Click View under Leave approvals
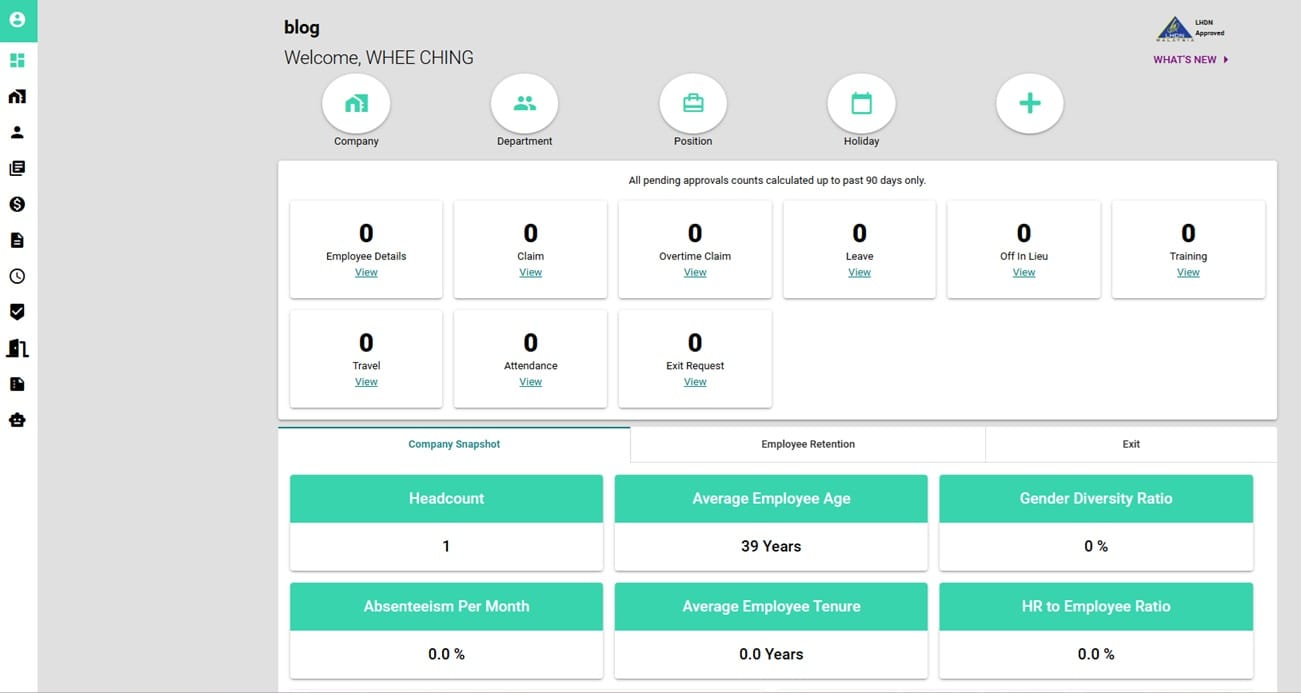 tap(859, 273)
